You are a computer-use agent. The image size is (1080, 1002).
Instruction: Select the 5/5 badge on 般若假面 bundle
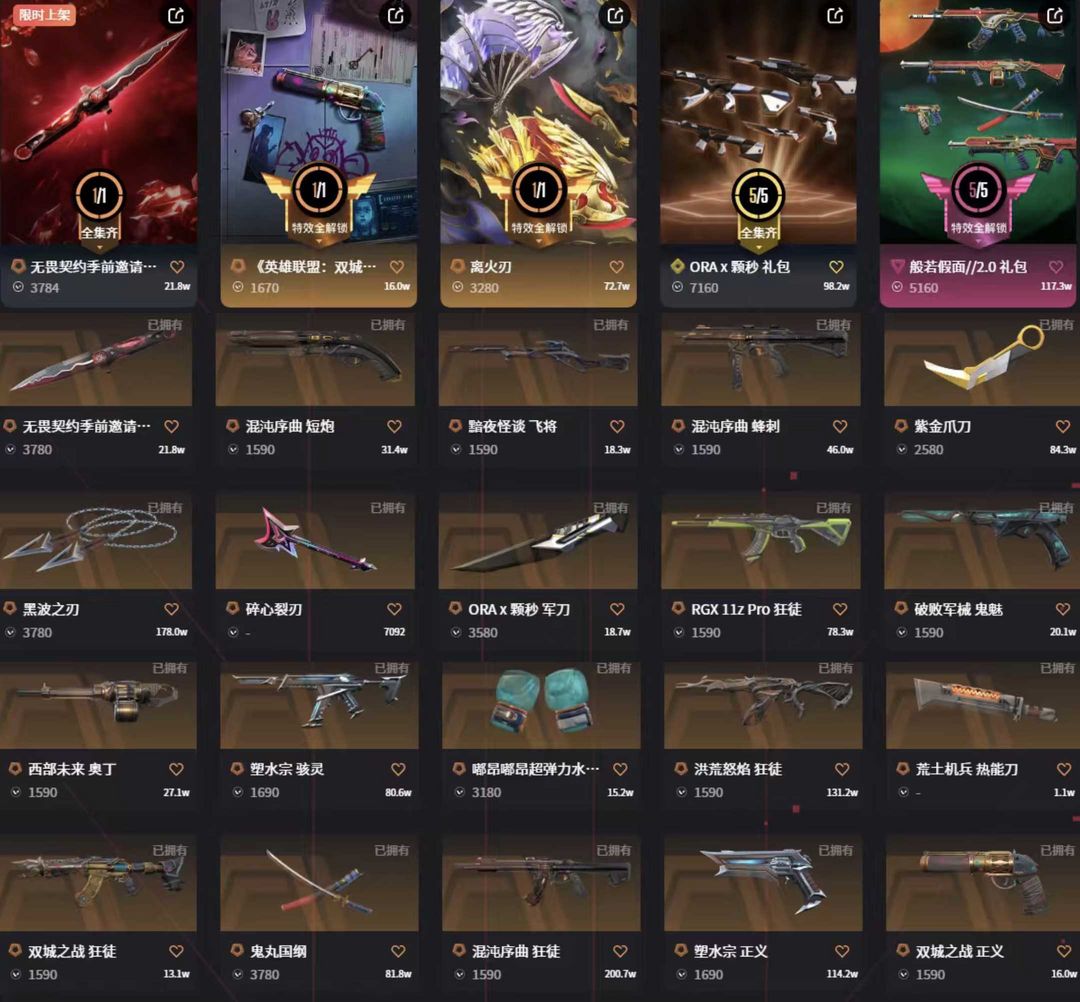[978, 190]
